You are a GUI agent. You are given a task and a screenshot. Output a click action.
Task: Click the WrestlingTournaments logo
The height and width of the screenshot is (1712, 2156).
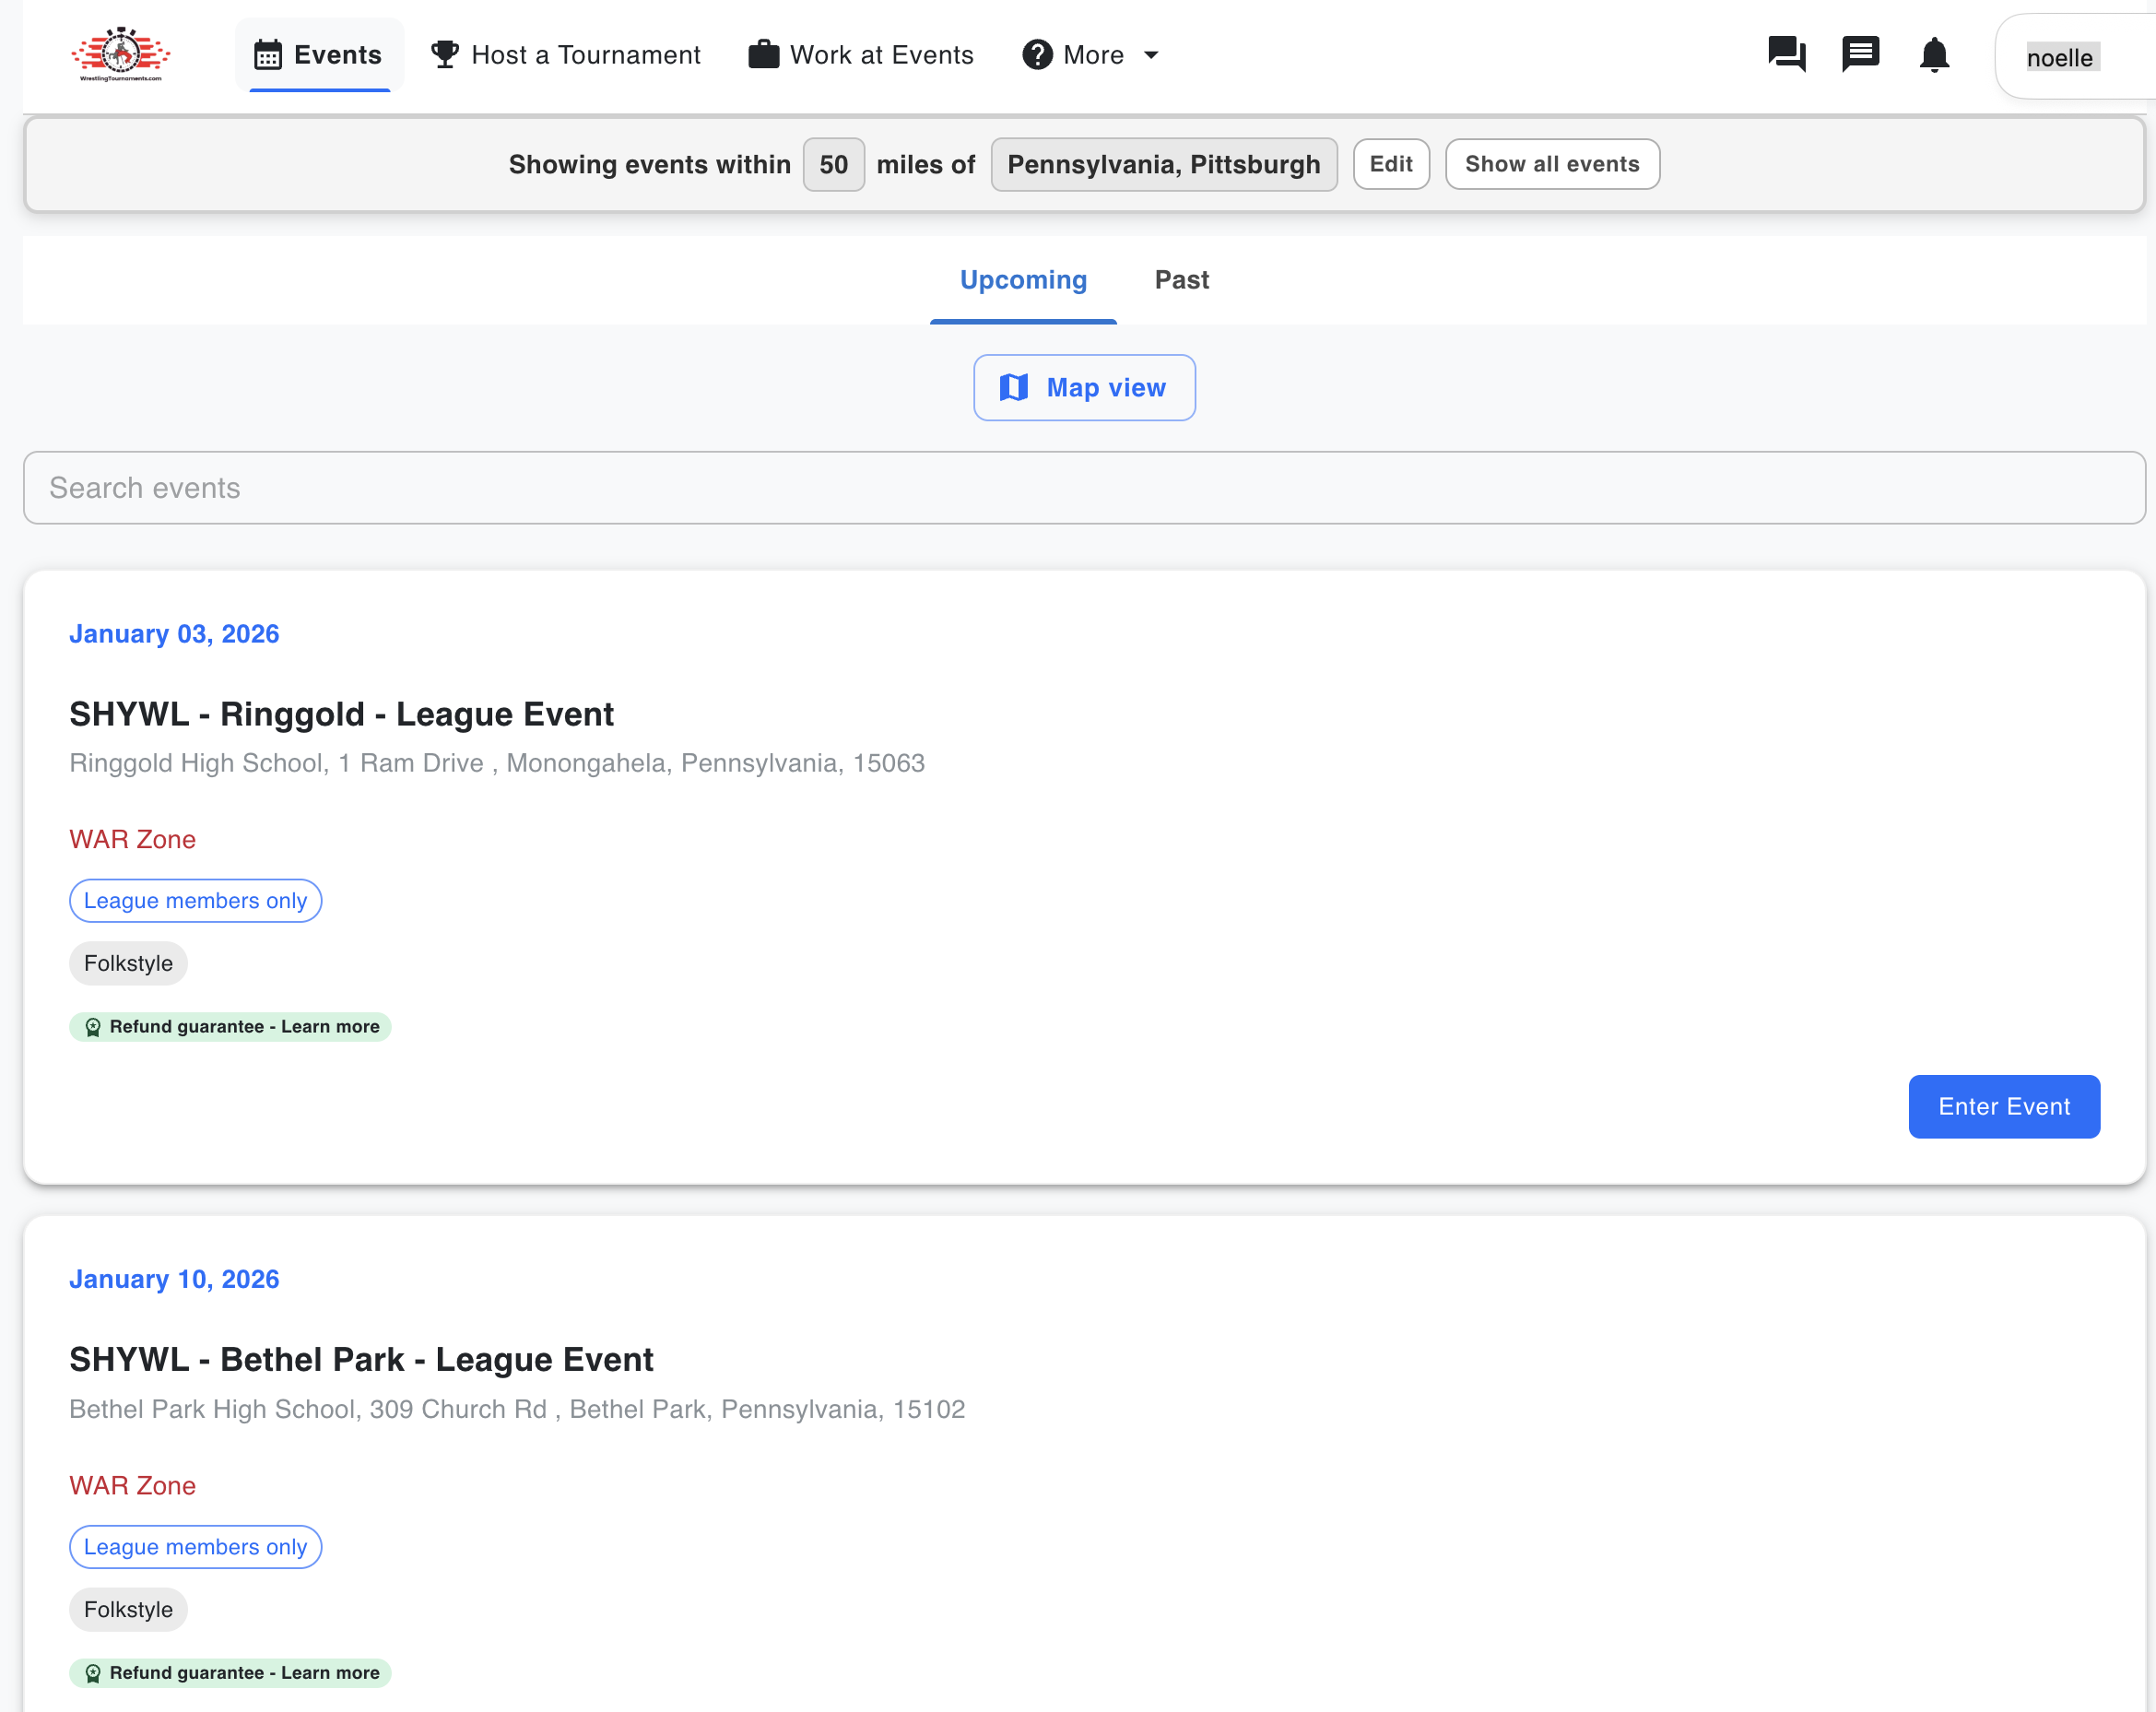pyautogui.click(x=120, y=55)
